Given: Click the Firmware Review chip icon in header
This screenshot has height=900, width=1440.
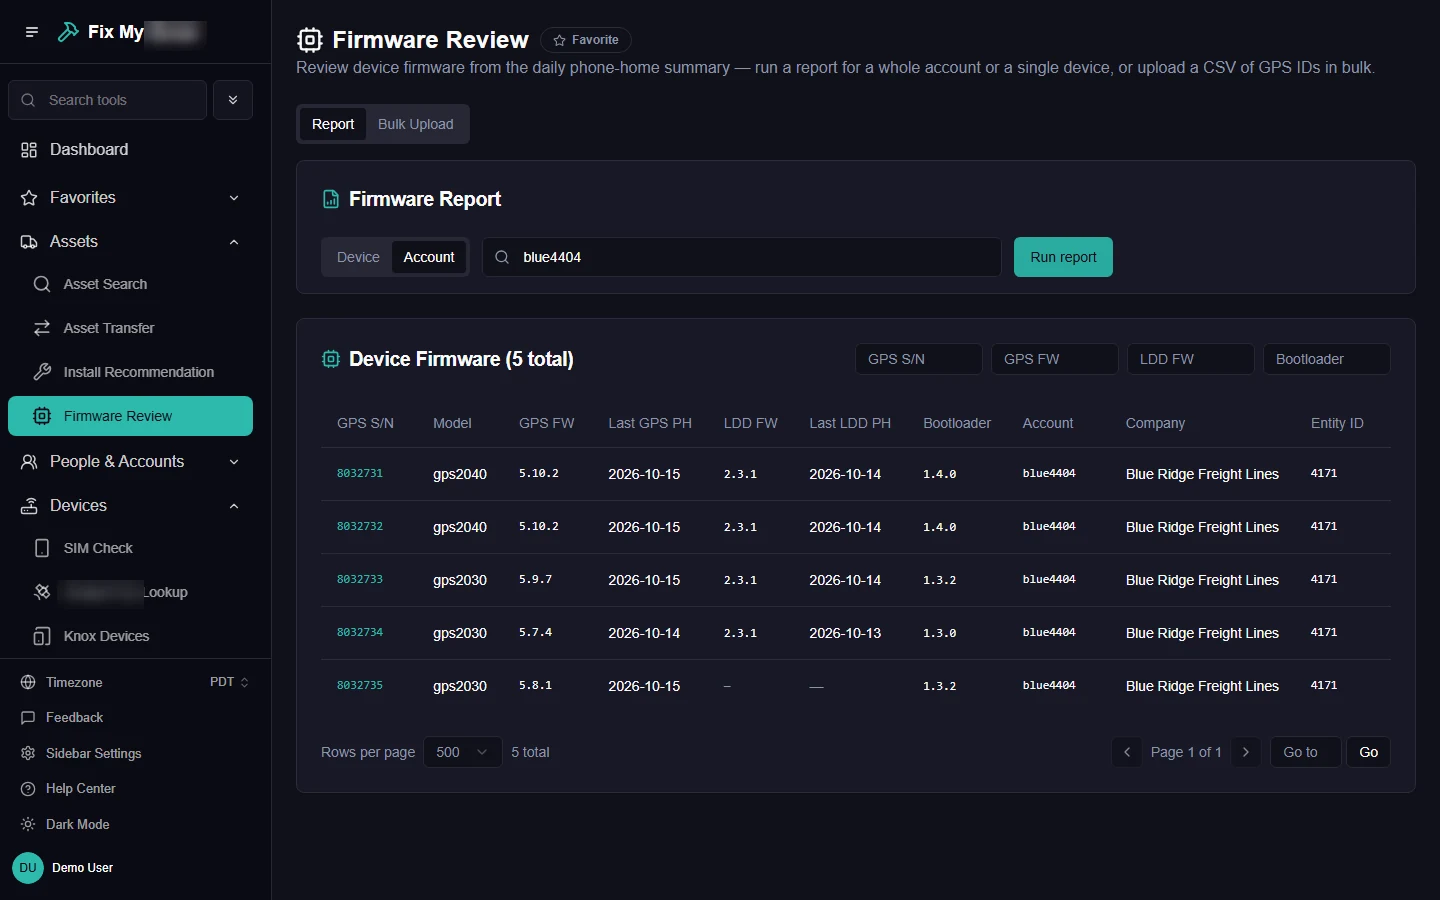Looking at the screenshot, I should (310, 40).
